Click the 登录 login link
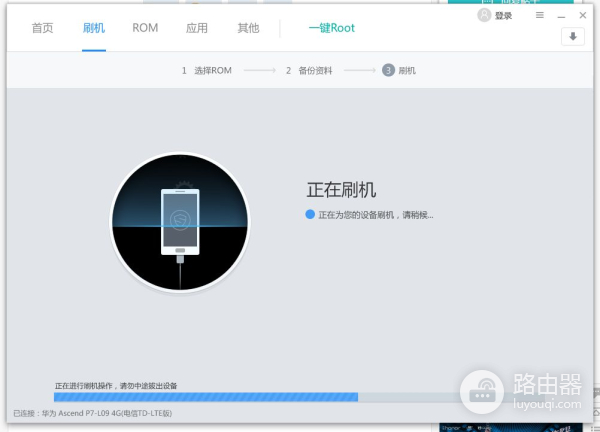 tap(503, 16)
